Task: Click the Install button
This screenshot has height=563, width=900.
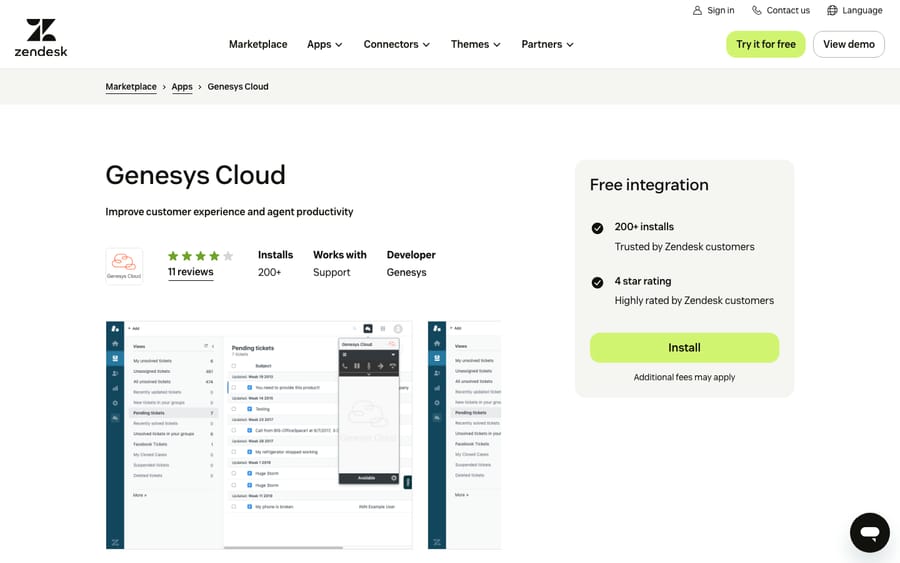Action: [684, 348]
